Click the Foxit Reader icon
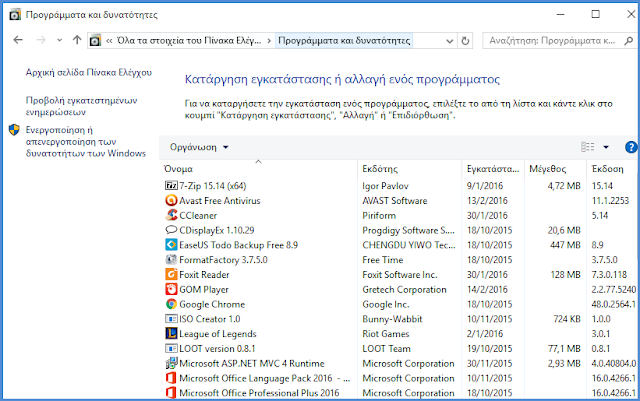 point(171,274)
